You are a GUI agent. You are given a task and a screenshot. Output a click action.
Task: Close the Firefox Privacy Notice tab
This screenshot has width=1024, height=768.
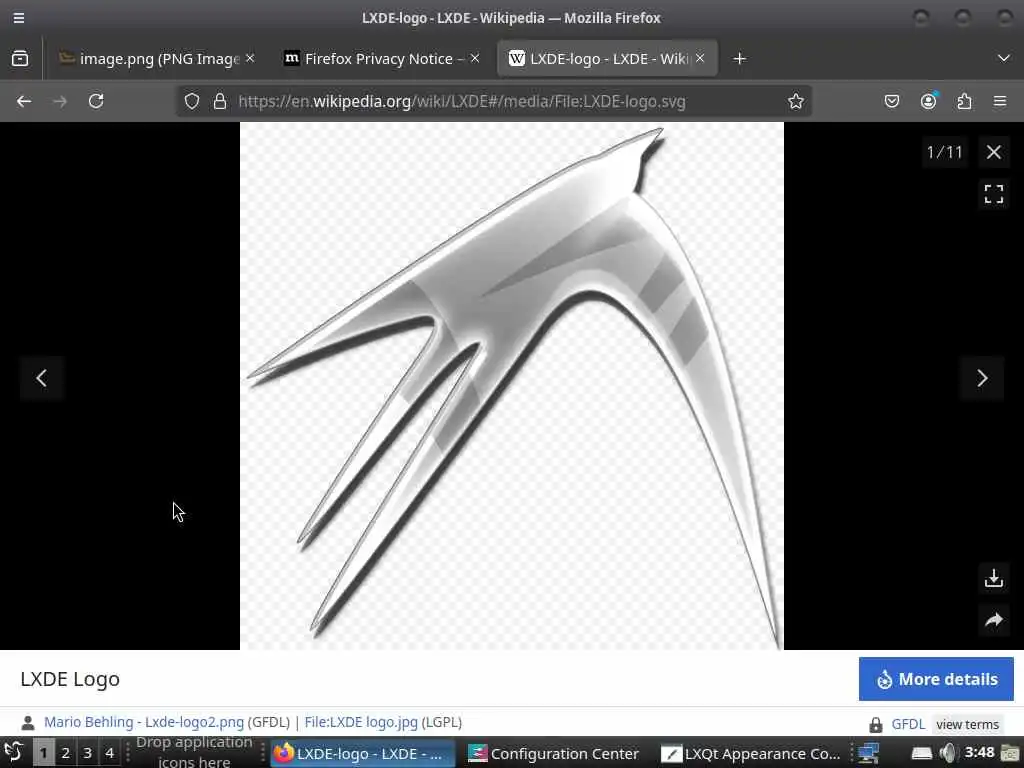475,58
